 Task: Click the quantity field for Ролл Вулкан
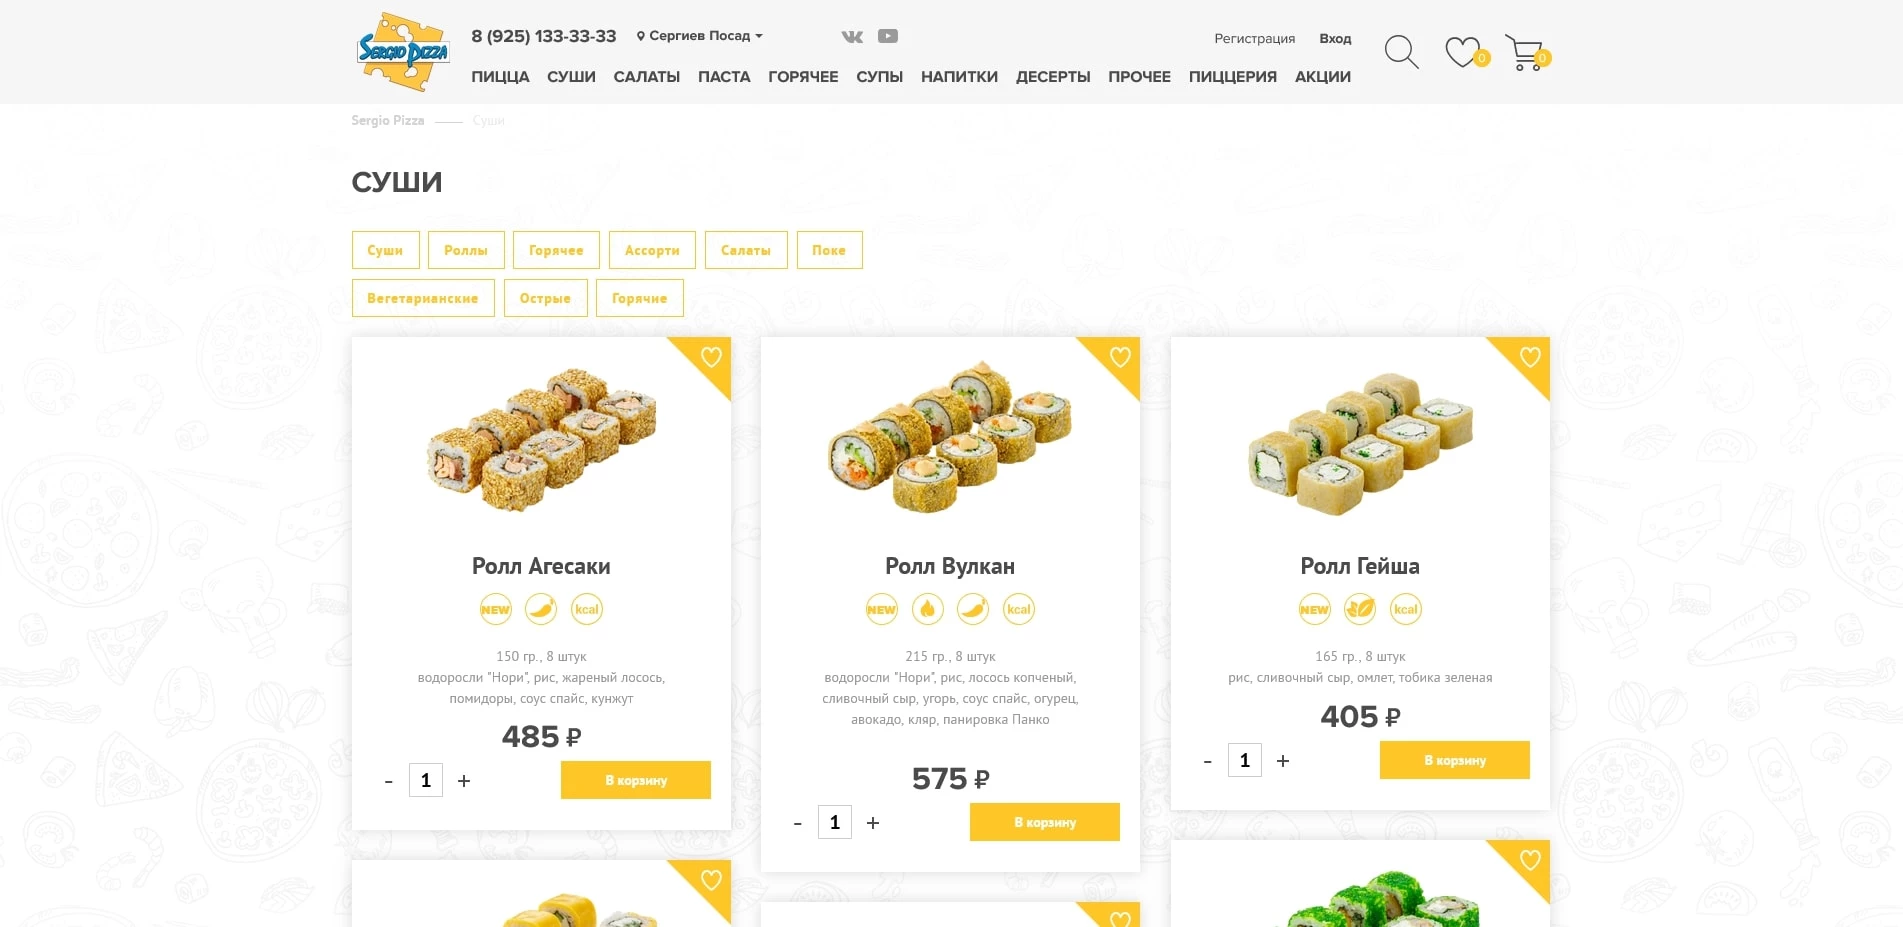click(835, 822)
